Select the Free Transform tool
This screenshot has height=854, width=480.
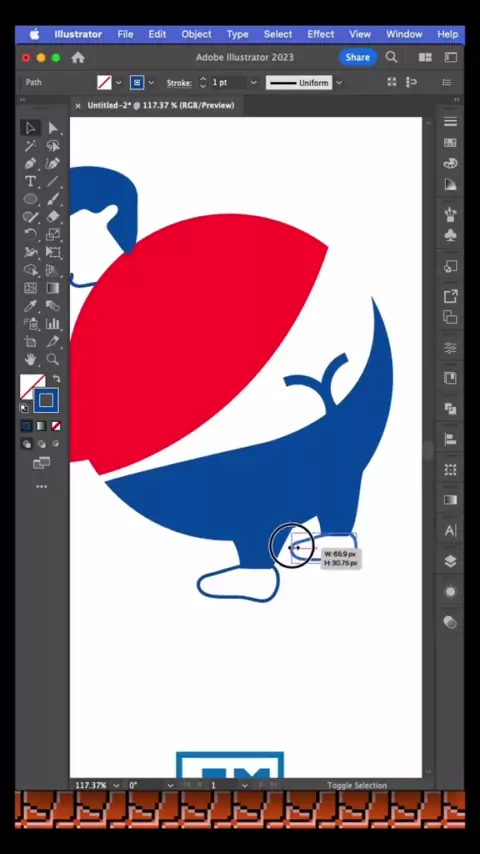click(x=53, y=252)
